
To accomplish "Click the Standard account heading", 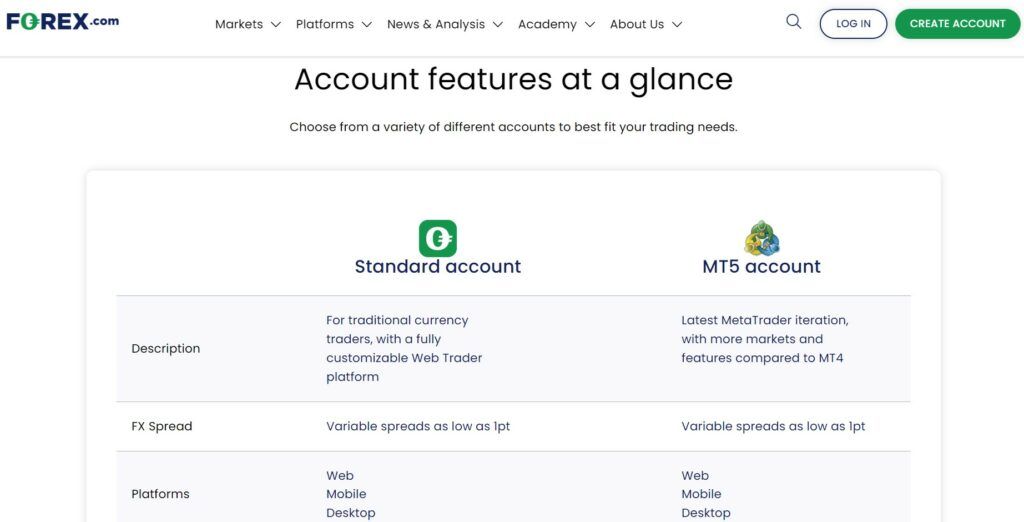I will pos(438,267).
